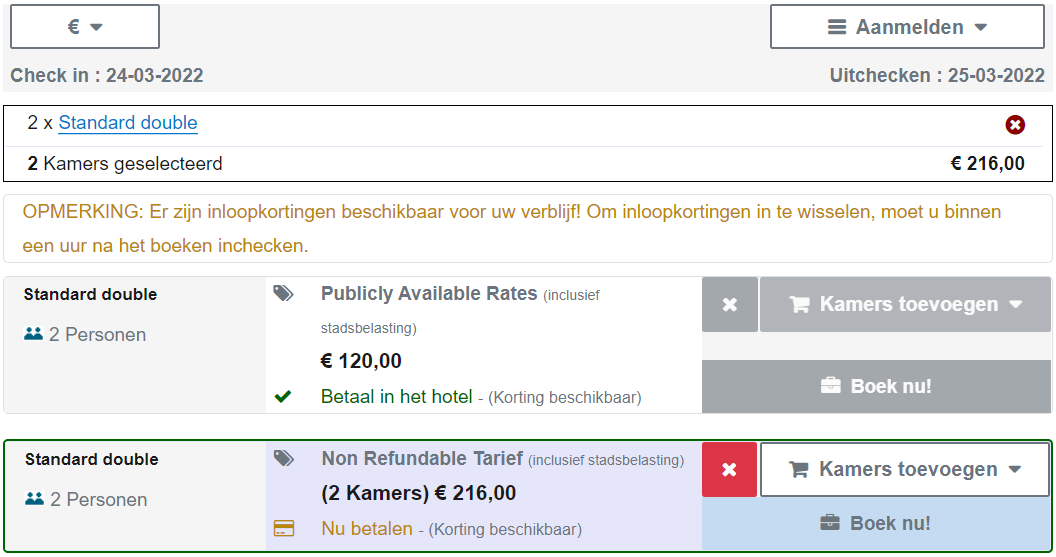
Task: Expand Kamers toevoegen for Non Refundable Tarief
Action: [x=906, y=469]
